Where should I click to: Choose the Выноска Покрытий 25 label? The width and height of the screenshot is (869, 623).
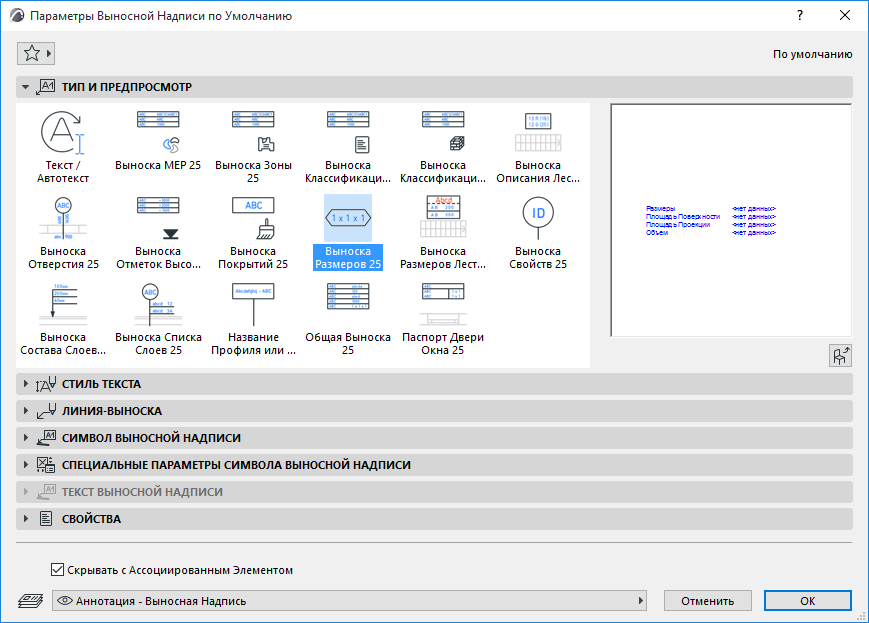click(x=253, y=233)
